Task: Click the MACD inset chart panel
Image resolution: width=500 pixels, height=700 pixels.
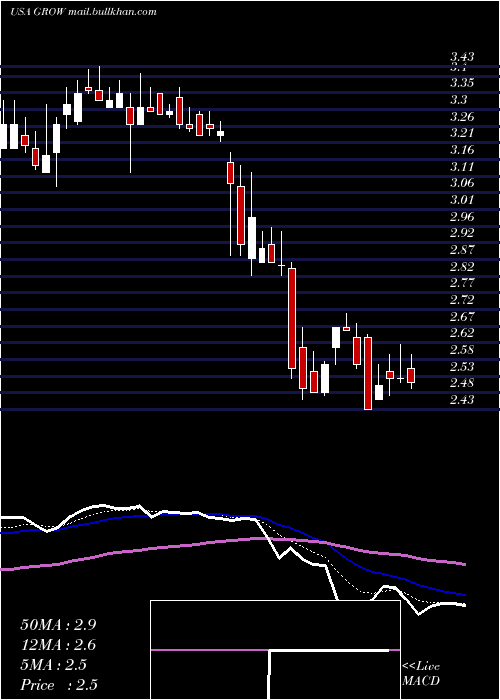Action: coord(275,650)
